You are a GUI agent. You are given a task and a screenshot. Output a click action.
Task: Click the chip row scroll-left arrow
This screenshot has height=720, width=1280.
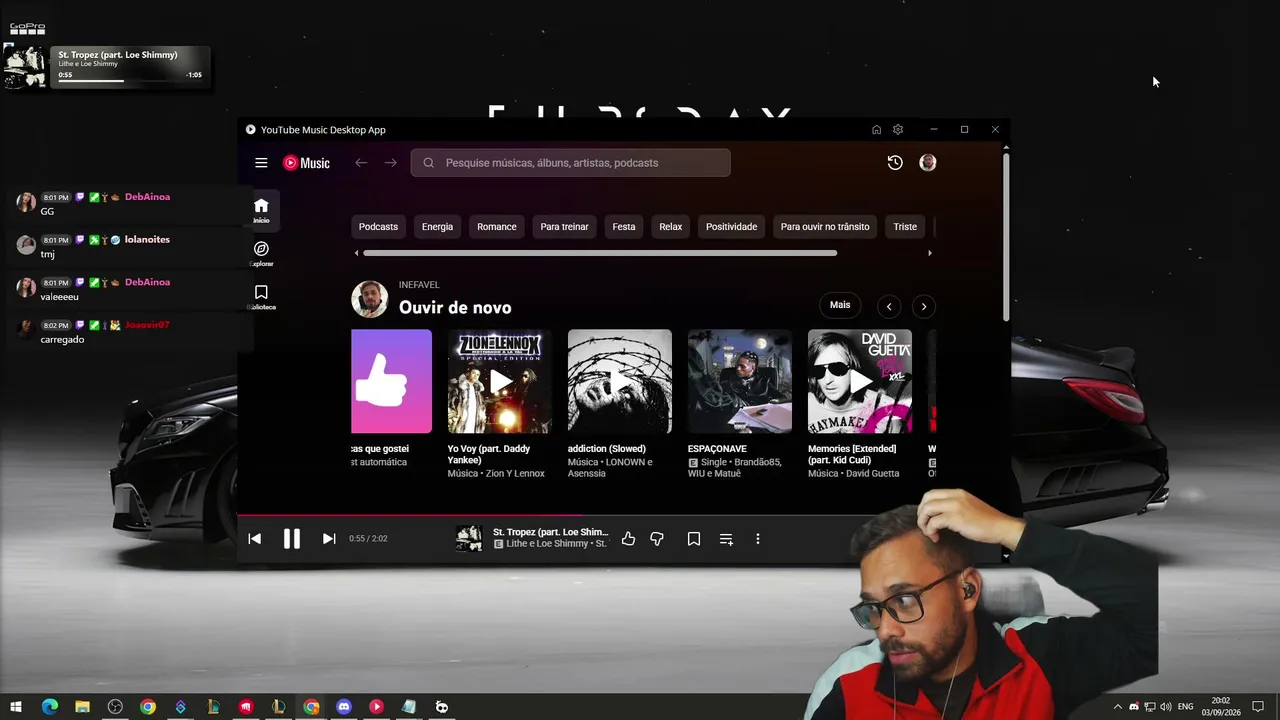point(357,253)
